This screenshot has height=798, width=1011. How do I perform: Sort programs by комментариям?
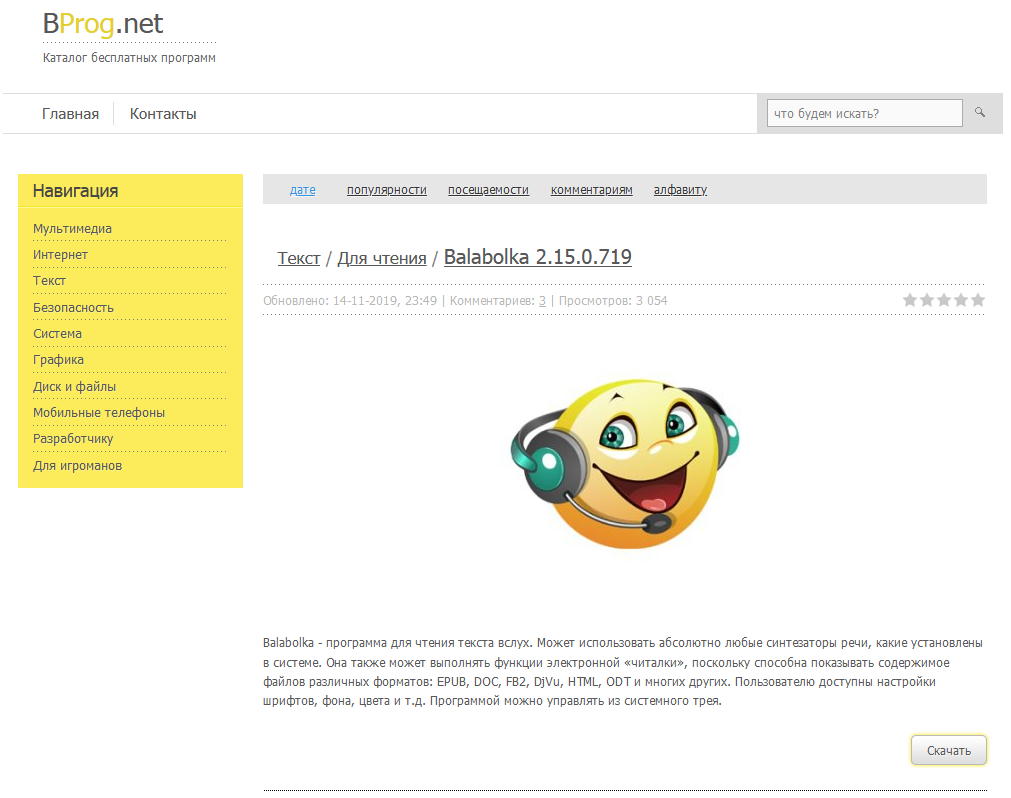591,189
